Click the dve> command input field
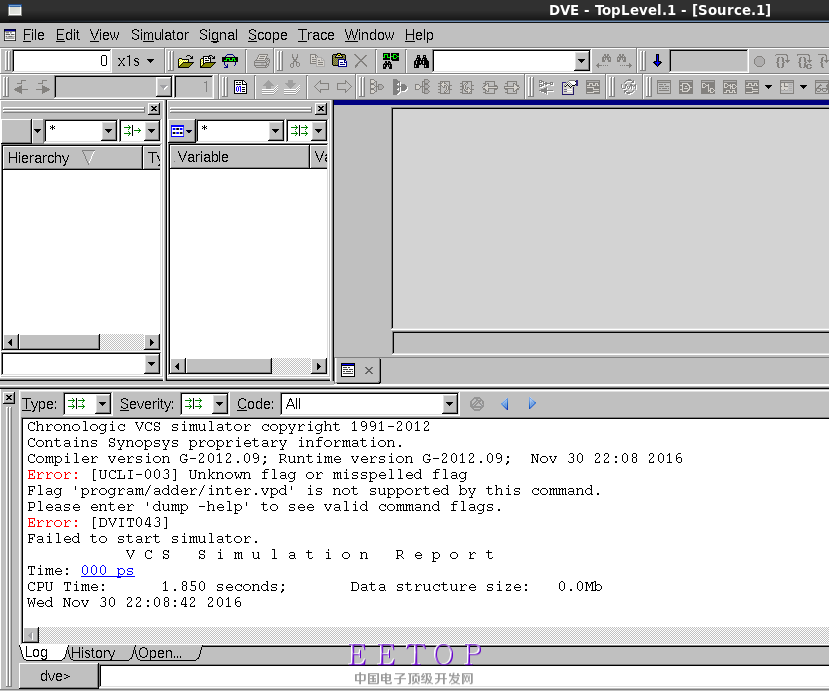 click(460, 677)
